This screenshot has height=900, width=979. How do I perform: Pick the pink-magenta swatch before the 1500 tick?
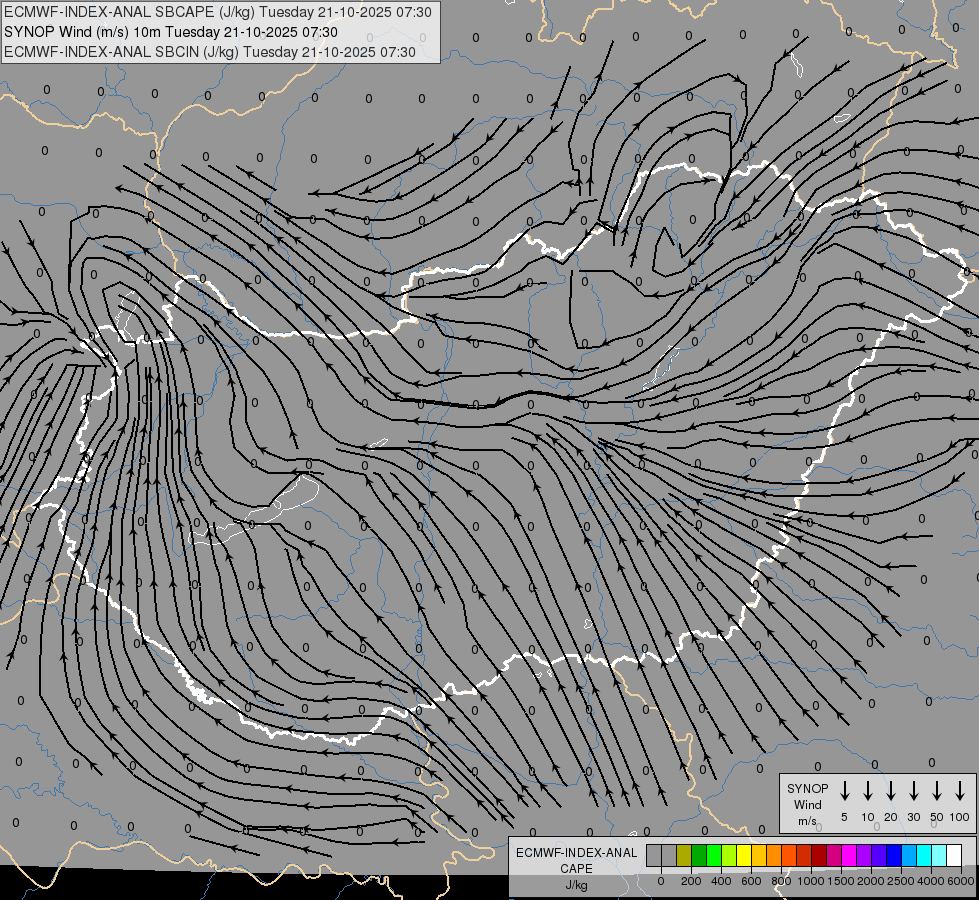point(834,856)
